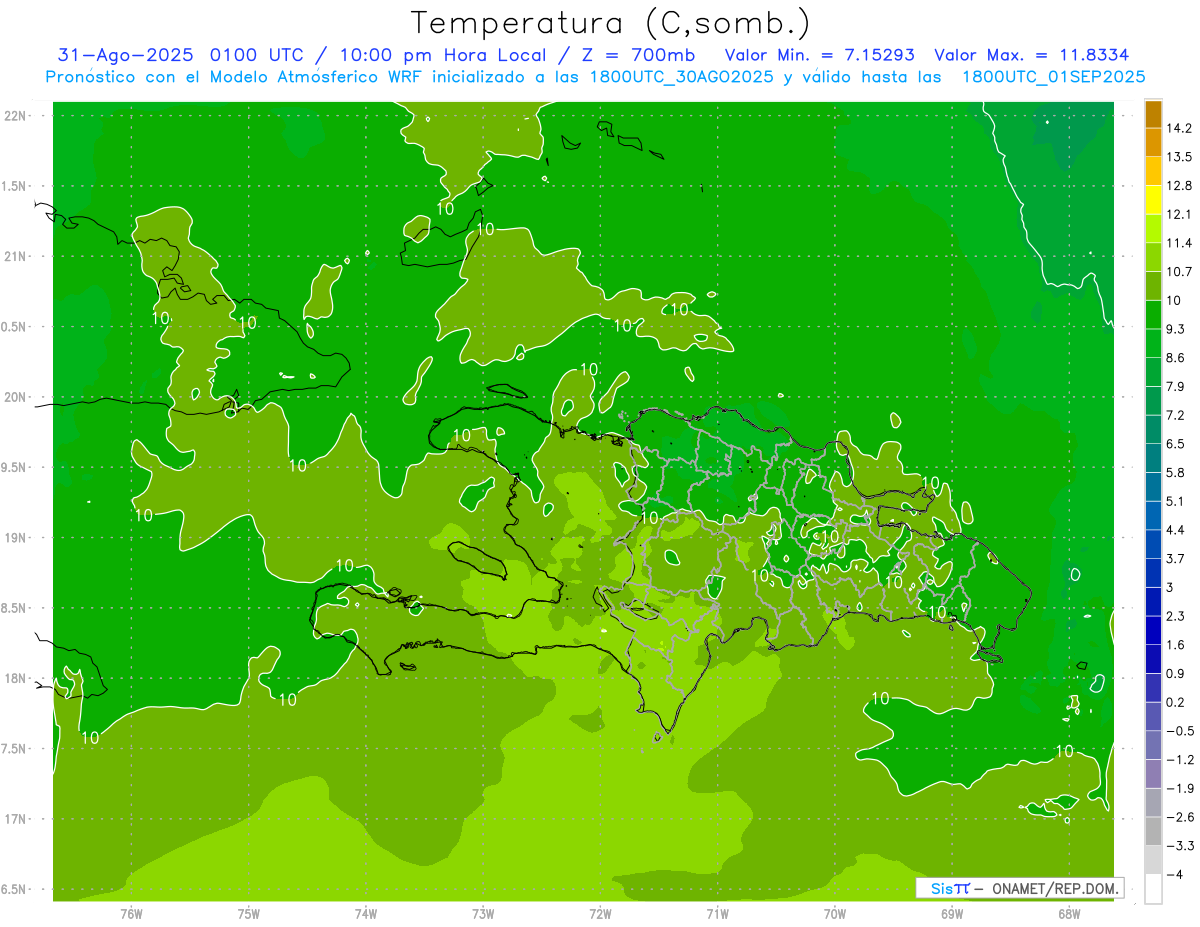Click the "70W" longitude axis label
This screenshot has width=1200, height=927.
tap(835, 913)
